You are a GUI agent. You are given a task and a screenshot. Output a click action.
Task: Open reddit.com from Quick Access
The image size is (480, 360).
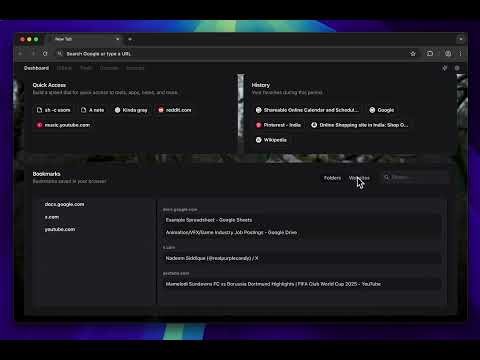tap(175, 110)
